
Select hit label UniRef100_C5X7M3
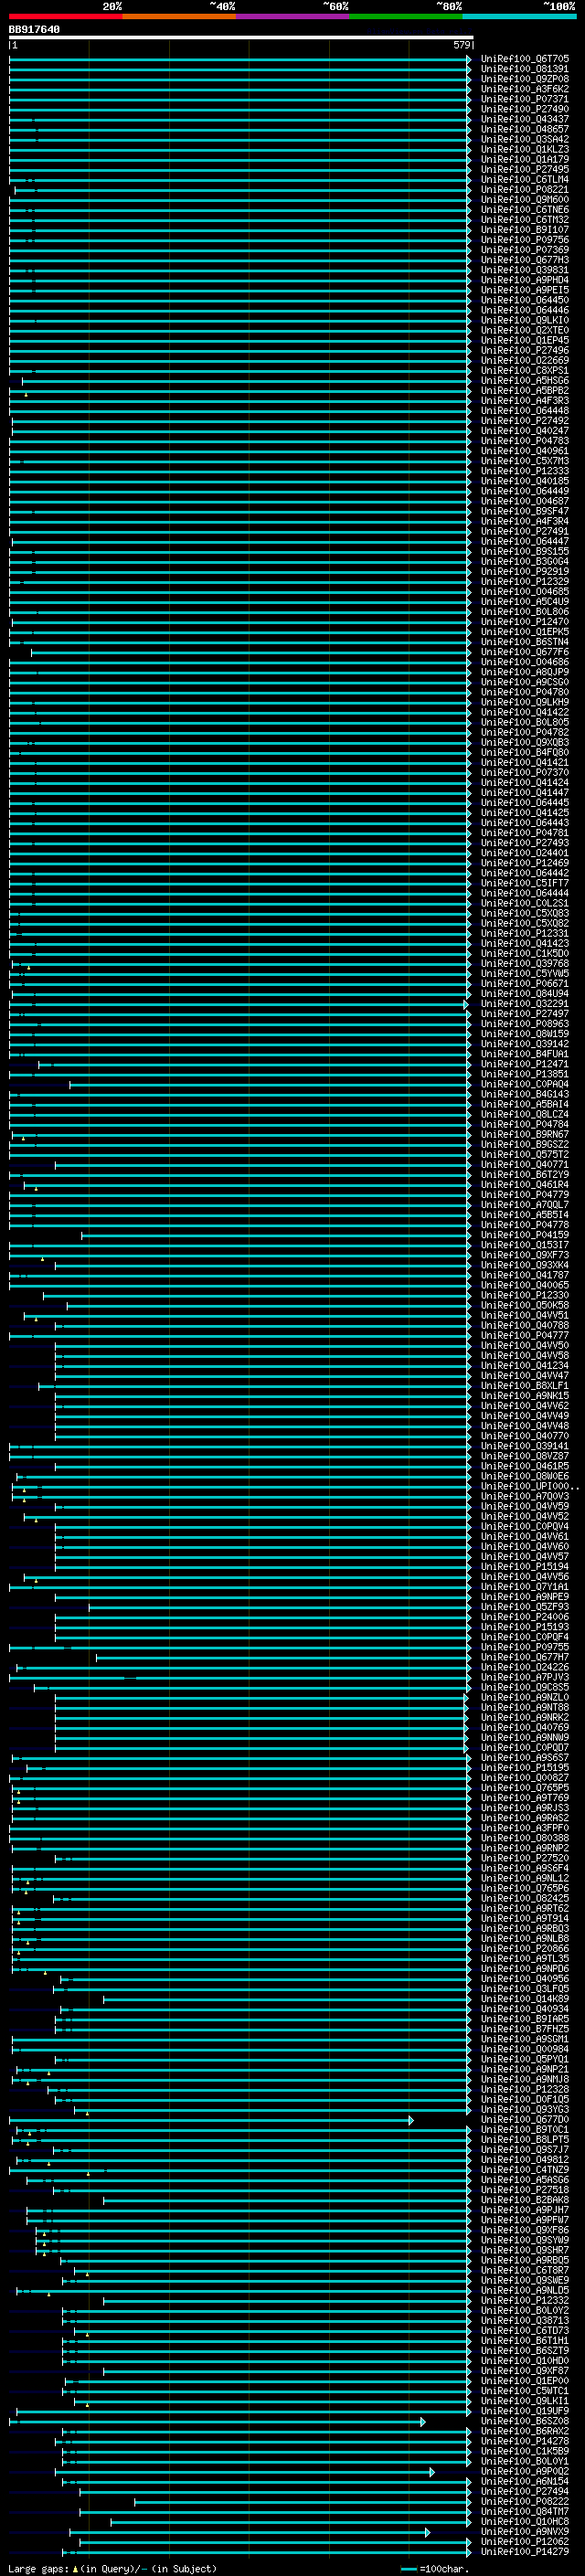point(524,461)
